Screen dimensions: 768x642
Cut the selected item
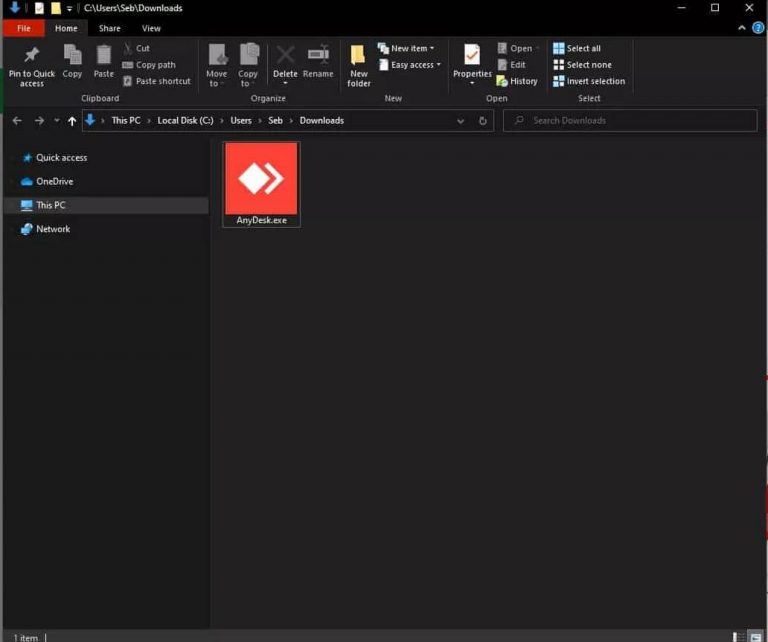[136, 48]
